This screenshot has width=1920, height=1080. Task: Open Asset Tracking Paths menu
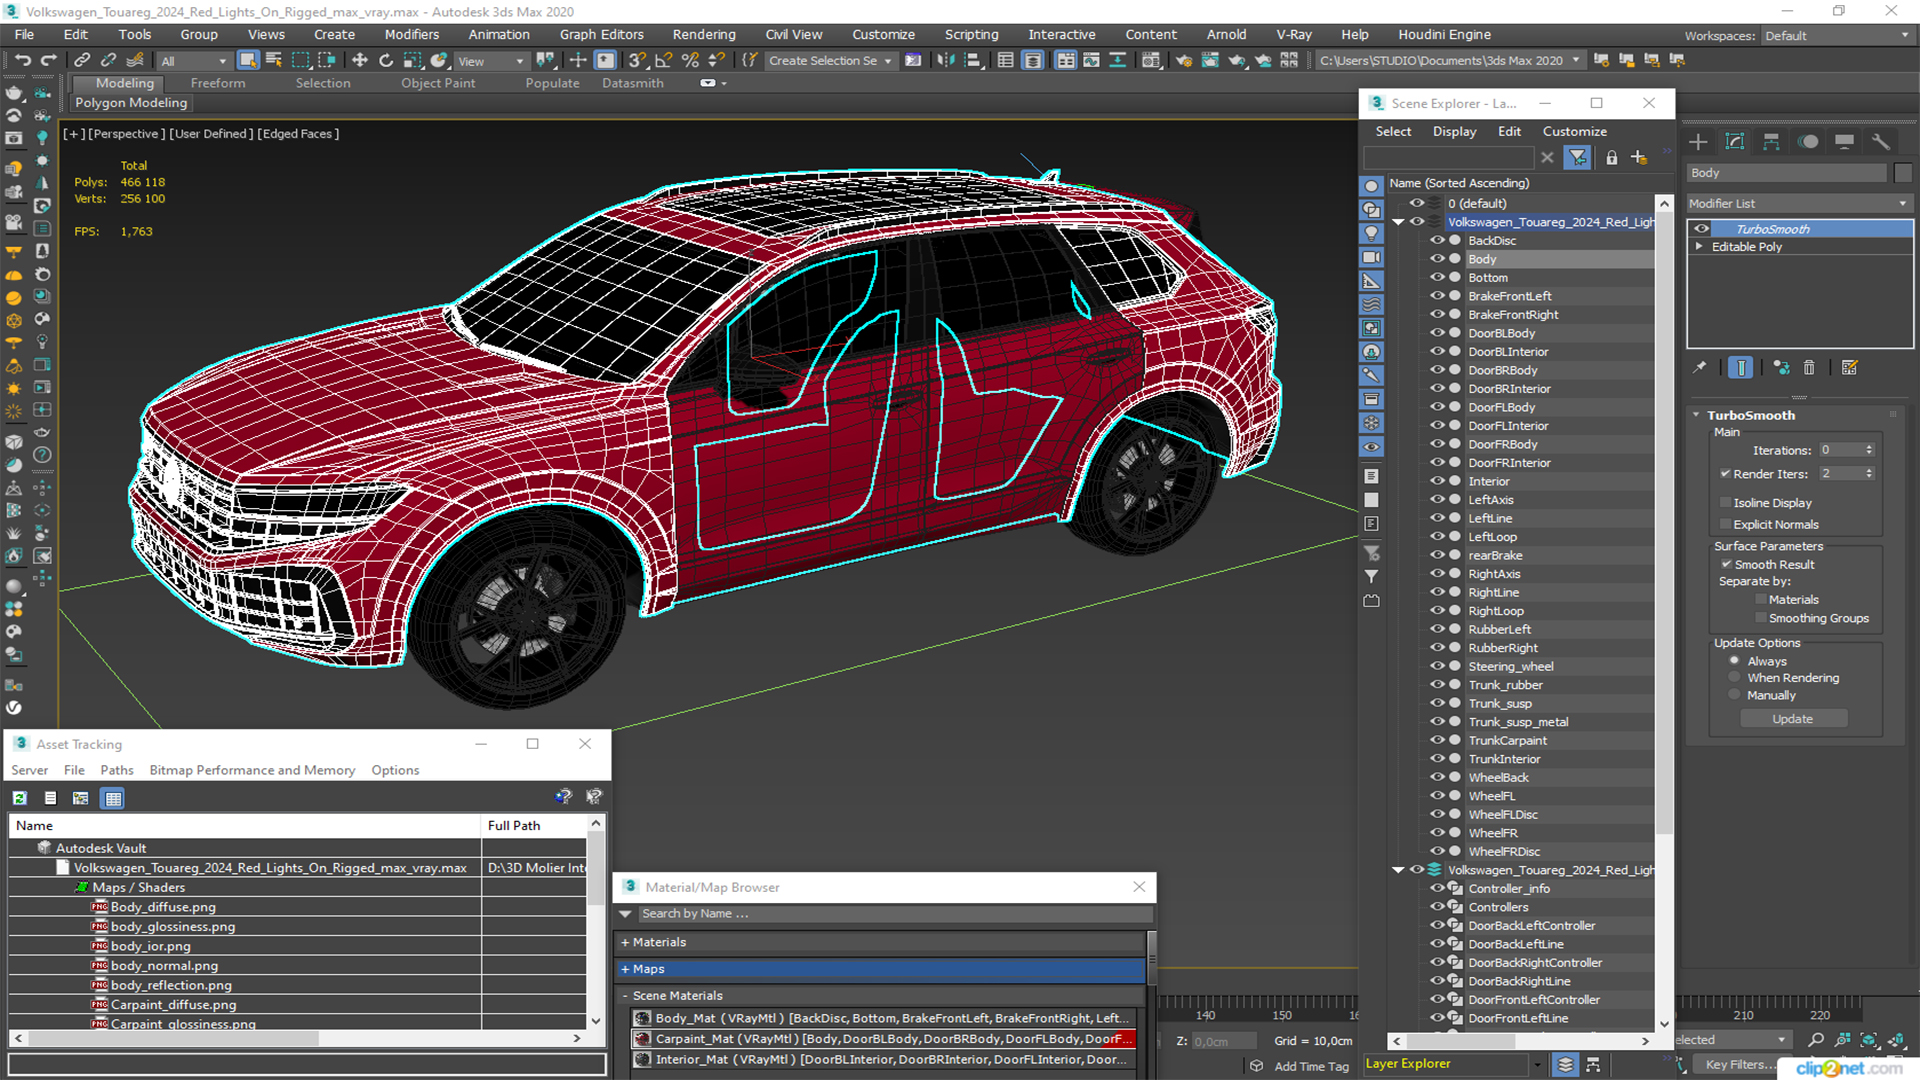116,770
